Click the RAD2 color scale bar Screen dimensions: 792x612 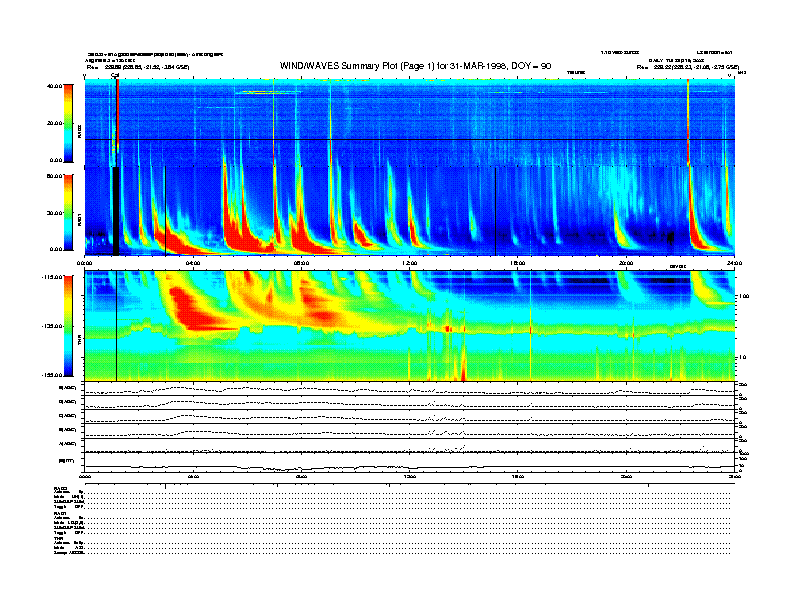[x=68, y=124]
